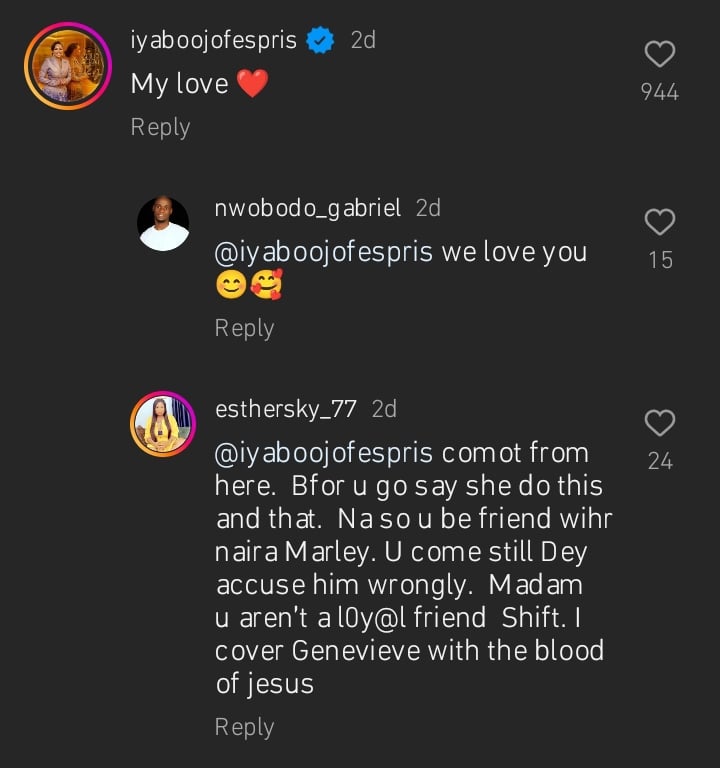
Task: Open iyaboojofespris profile picture
Action: click(x=68, y=66)
